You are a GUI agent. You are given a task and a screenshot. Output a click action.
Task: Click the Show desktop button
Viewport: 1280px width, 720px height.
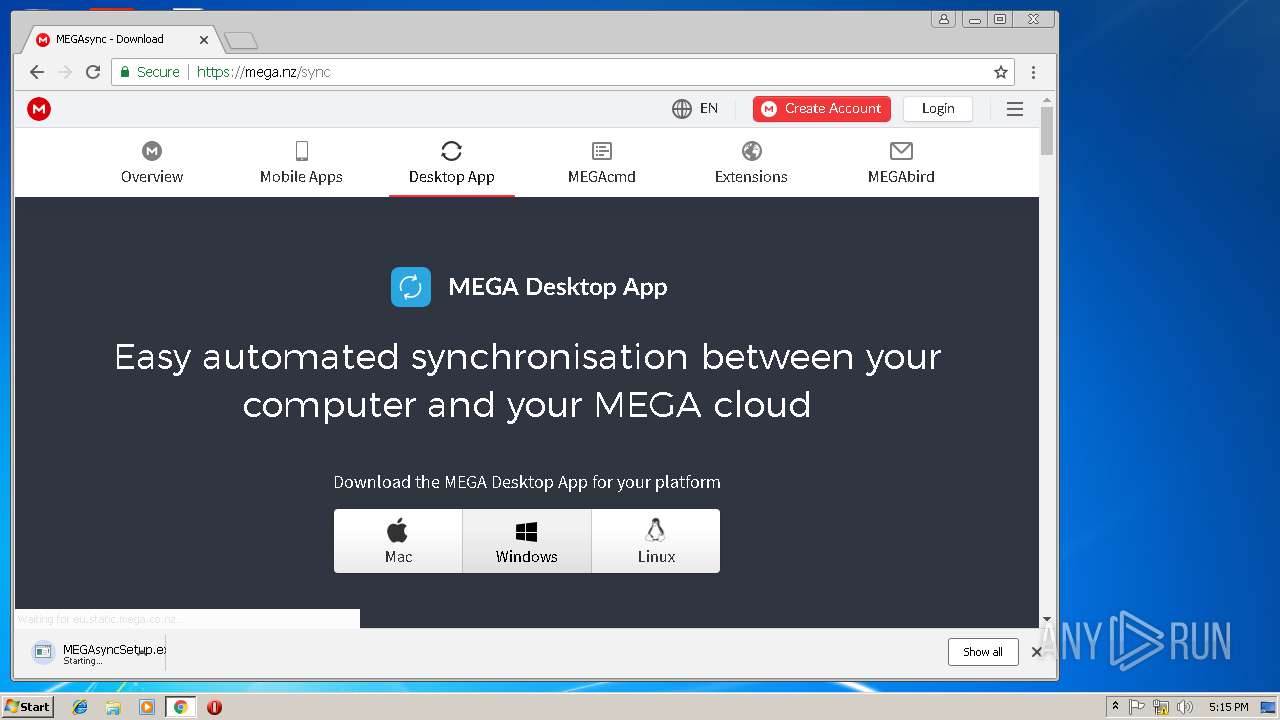coord(1269,707)
